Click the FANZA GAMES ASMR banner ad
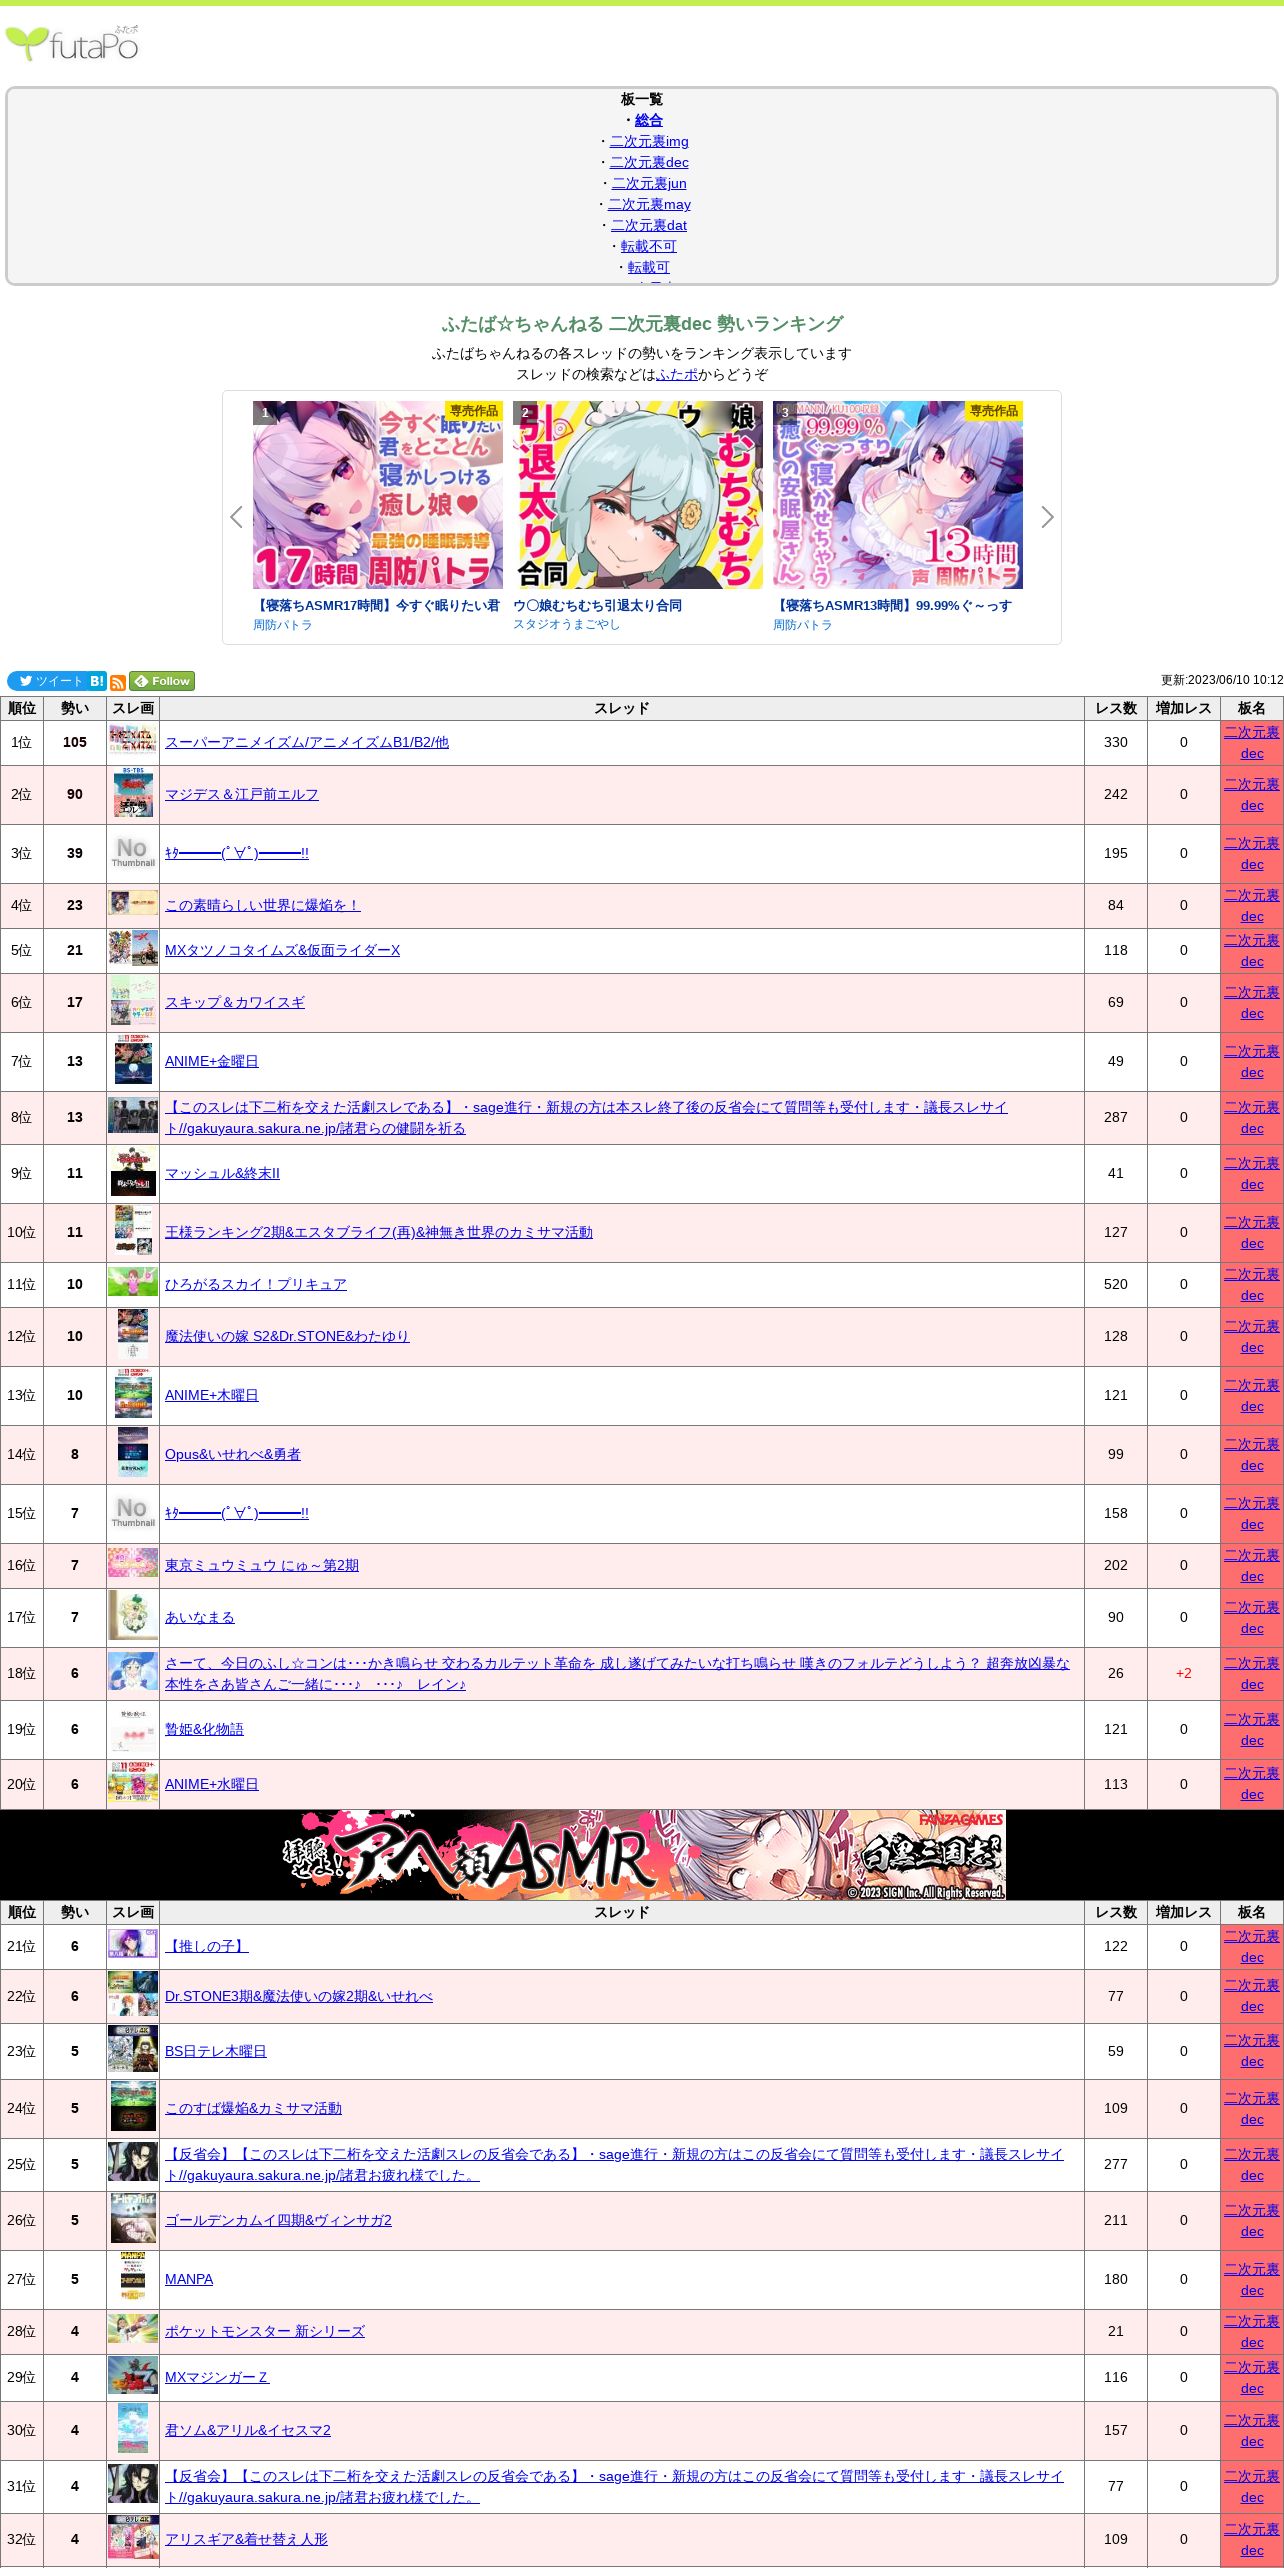Screen dimensions: 1284x2568 [642, 1855]
